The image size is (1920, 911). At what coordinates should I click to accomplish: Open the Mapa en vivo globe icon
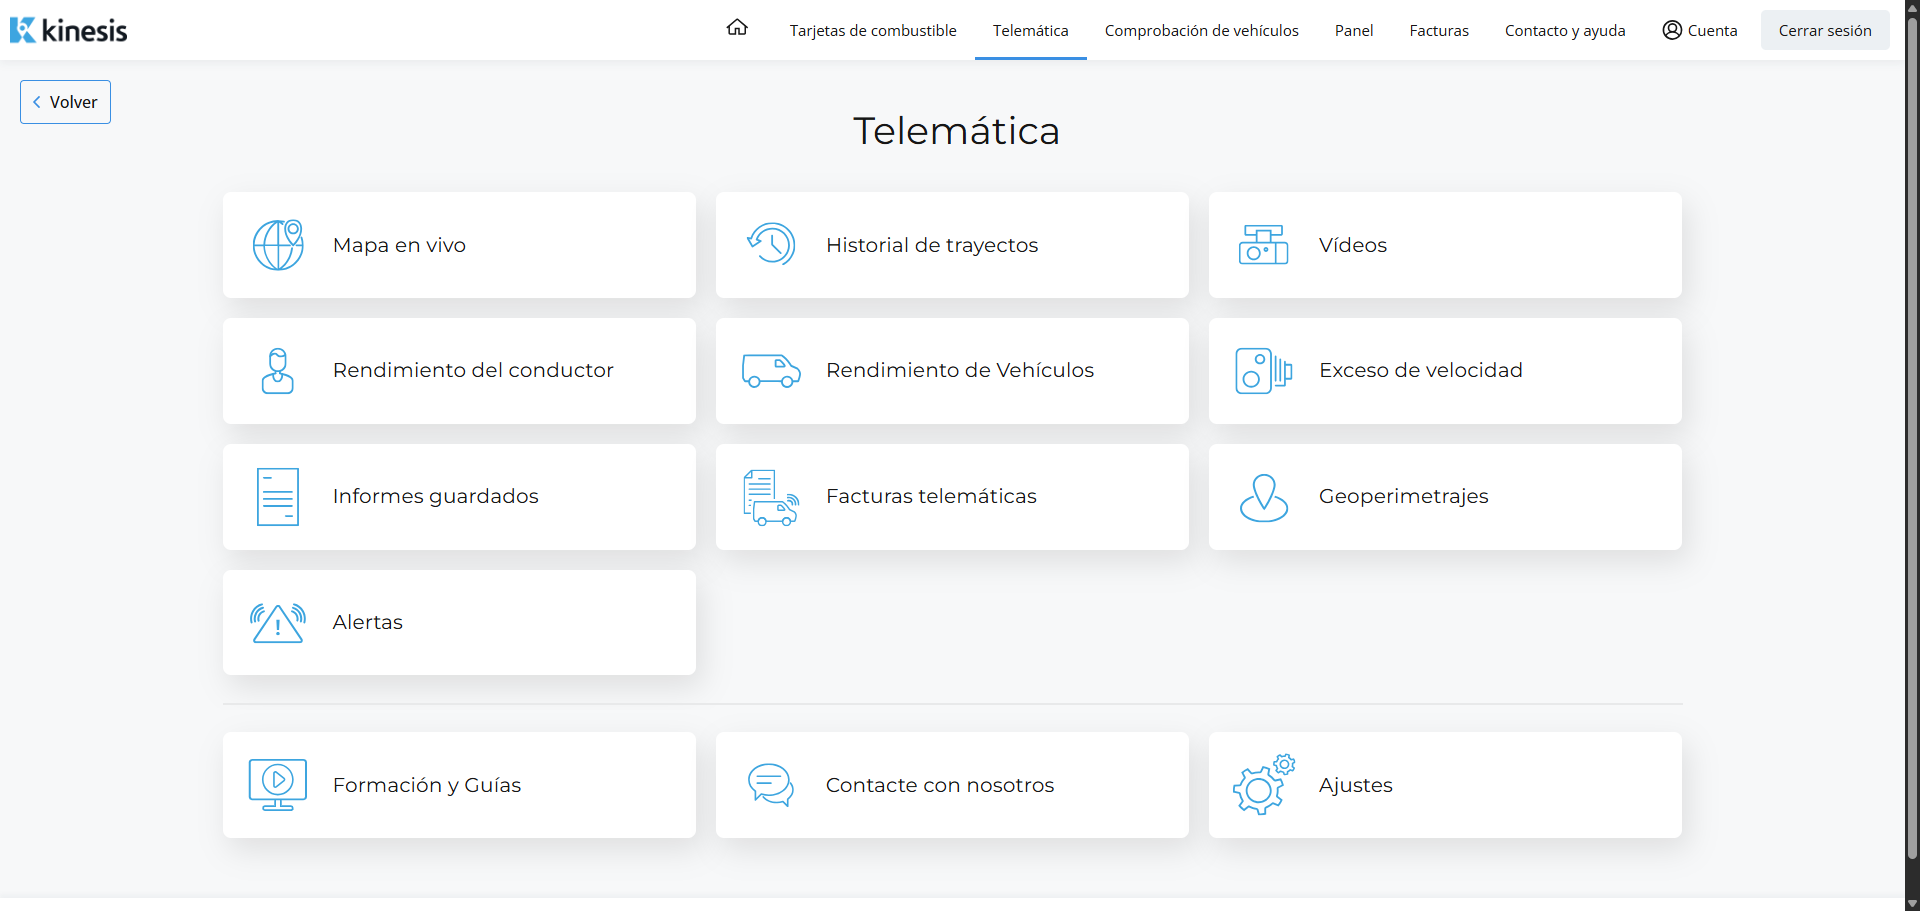click(278, 245)
